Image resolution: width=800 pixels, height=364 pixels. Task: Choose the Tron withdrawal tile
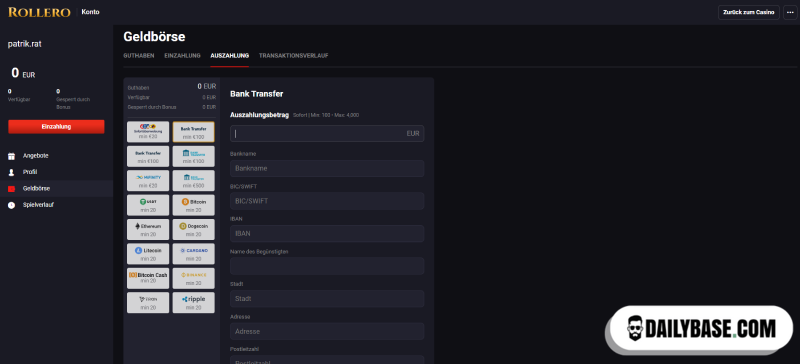tap(148, 303)
